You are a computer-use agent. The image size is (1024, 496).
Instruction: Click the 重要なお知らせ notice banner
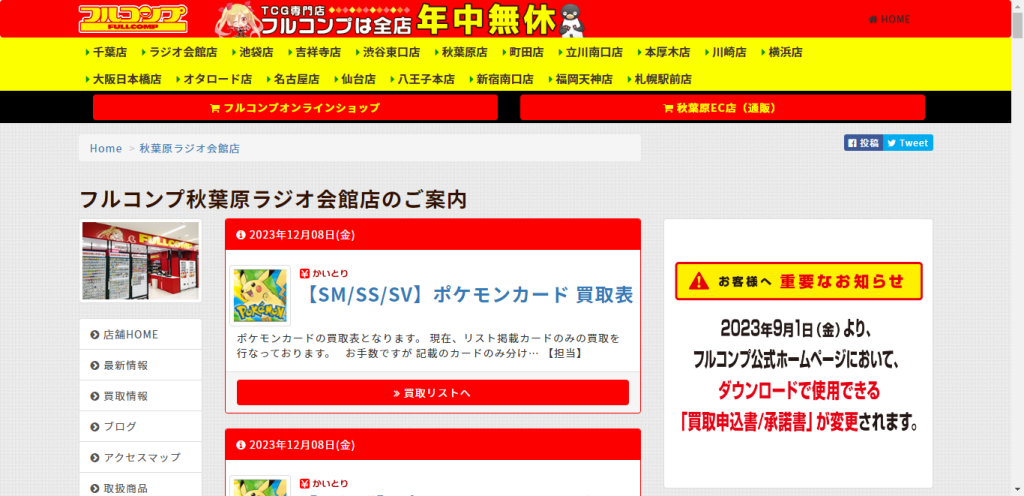click(798, 281)
